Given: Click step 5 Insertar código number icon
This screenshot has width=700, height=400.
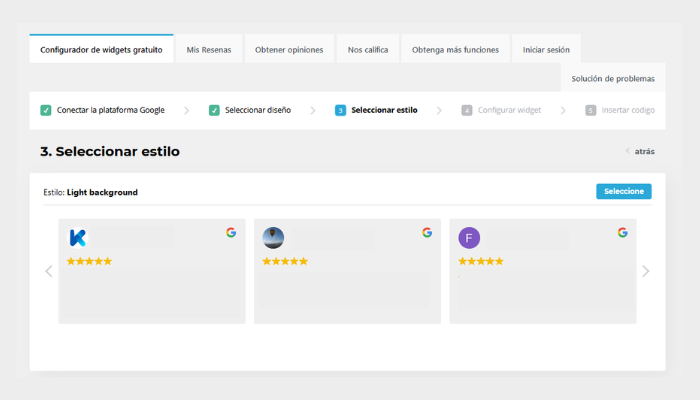Looking at the screenshot, I should [x=590, y=110].
